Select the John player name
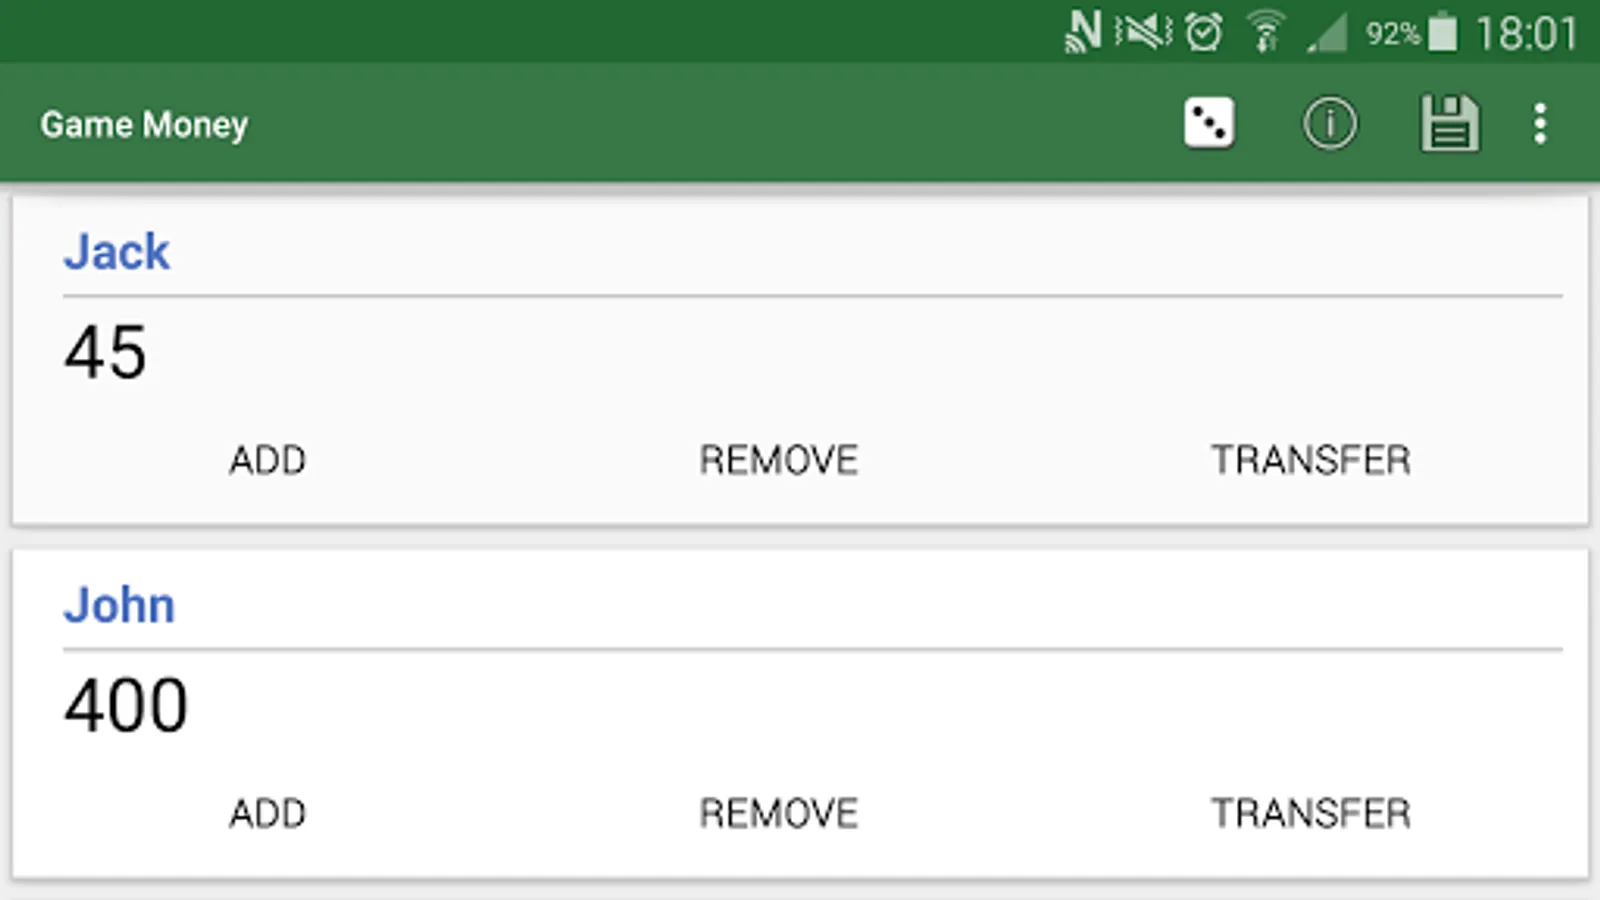1600x900 pixels. click(119, 605)
